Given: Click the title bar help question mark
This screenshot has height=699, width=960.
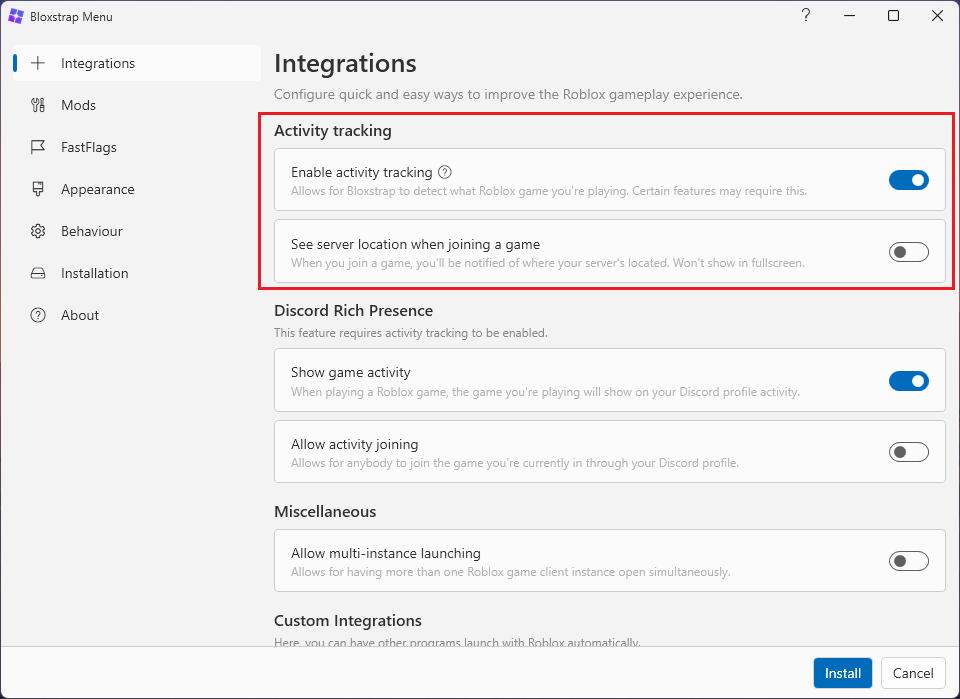Looking at the screenshot, I should 806,16.
